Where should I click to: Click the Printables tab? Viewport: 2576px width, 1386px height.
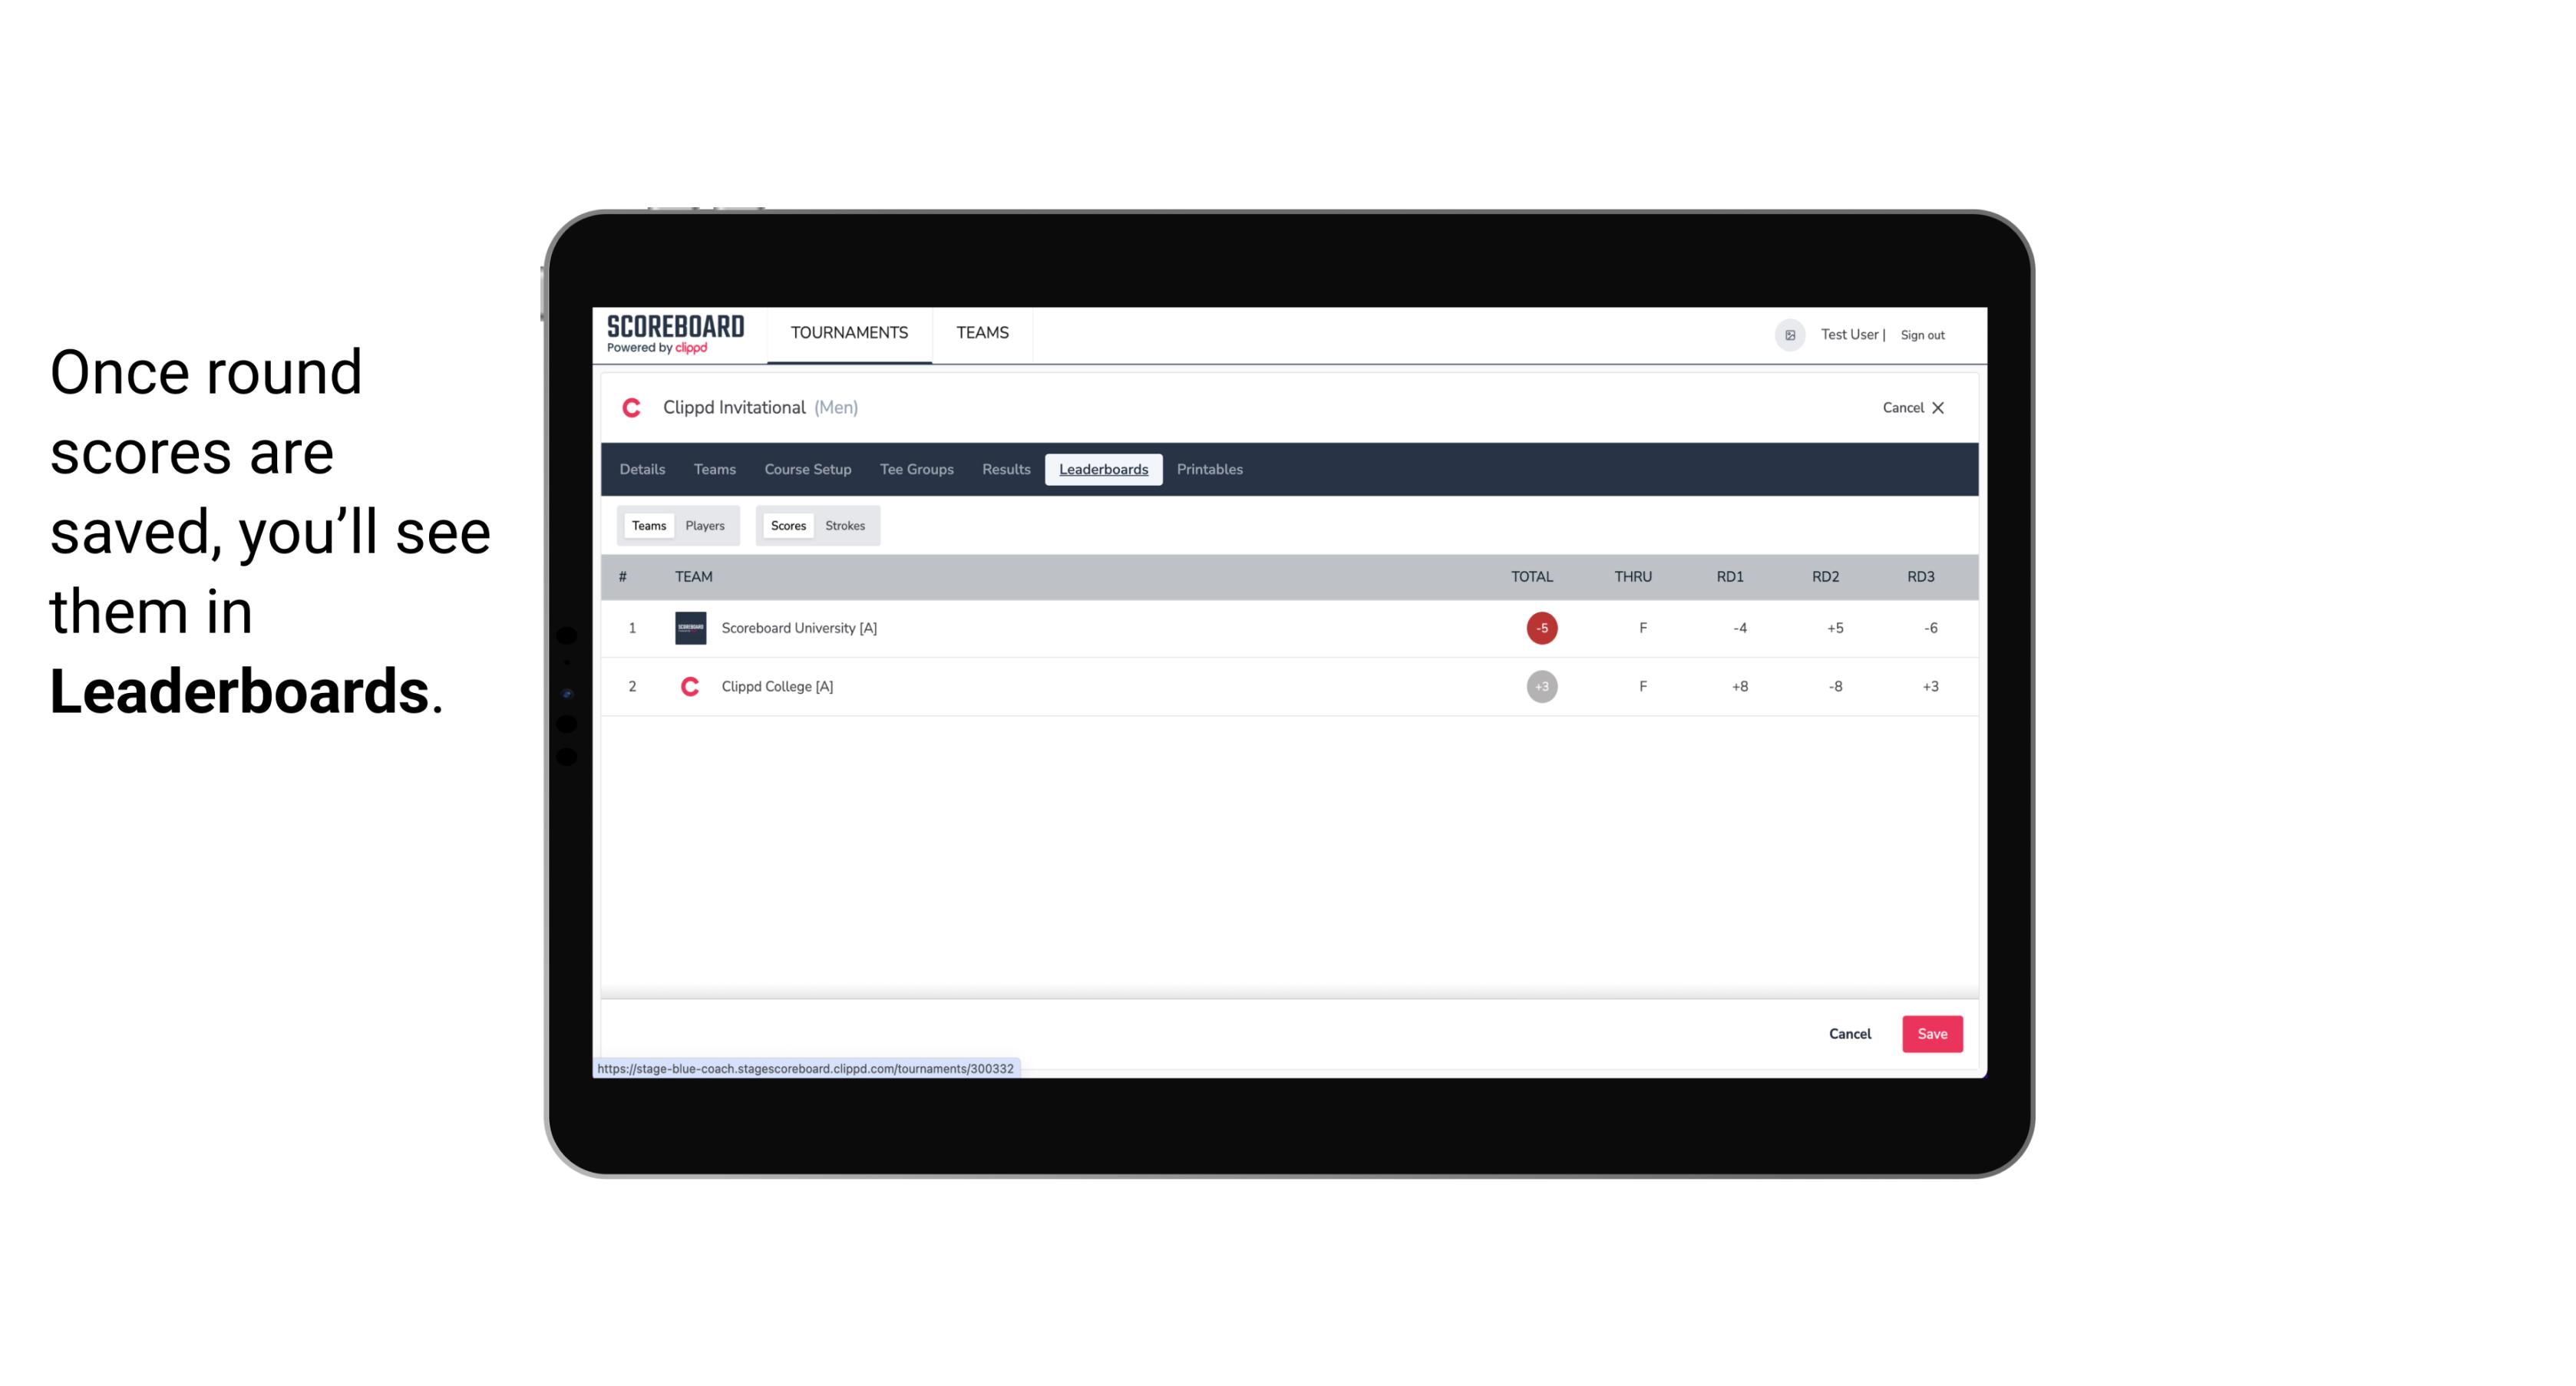1209,467
